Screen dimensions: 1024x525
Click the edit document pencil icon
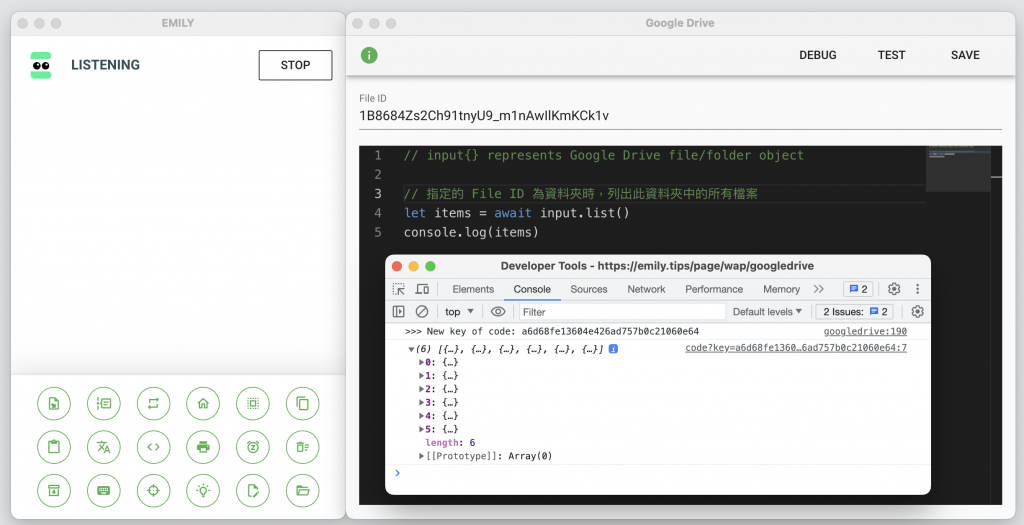click(x=253, y=490)
